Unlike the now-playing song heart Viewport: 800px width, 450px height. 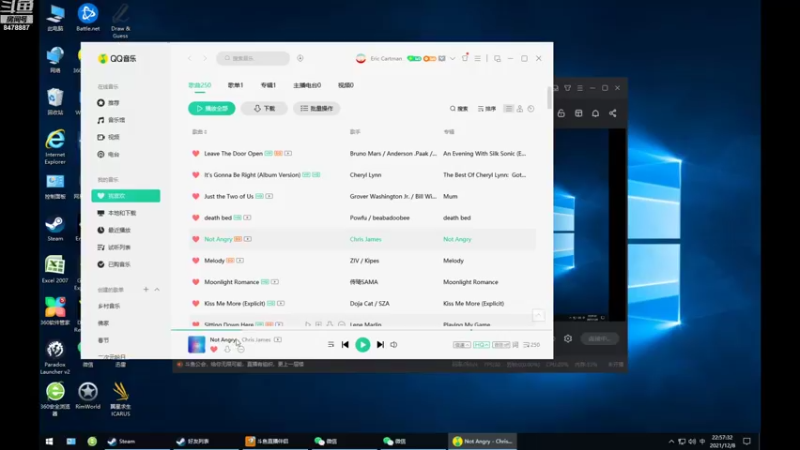coord(214,349)
